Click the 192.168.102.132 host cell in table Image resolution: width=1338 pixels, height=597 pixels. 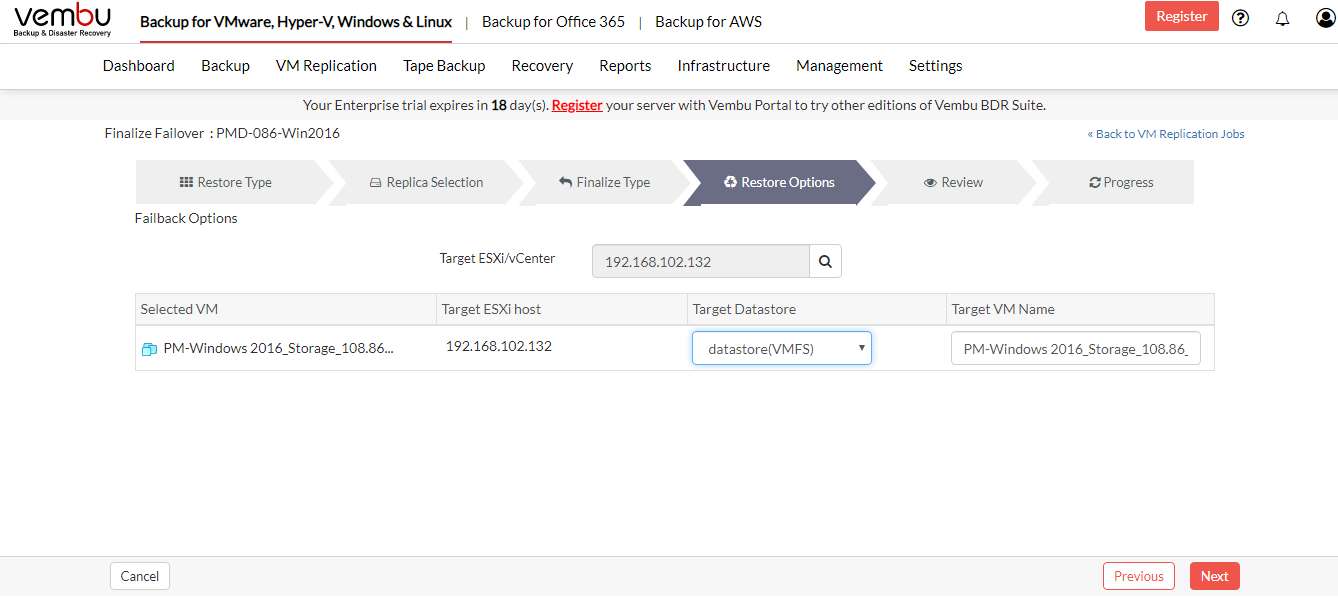click(x=499, y=346)
